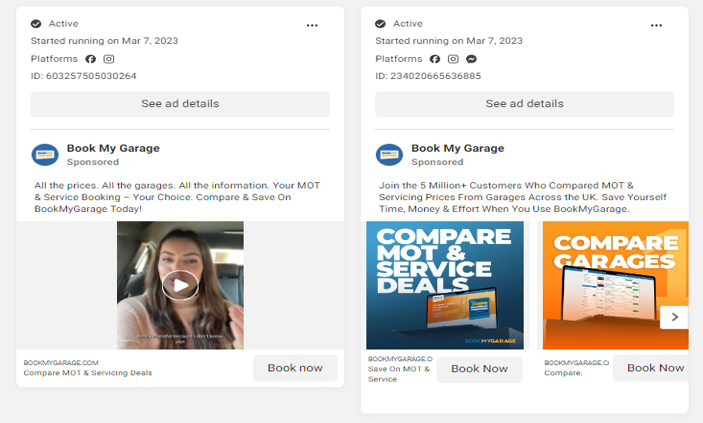
Task: Click Book Now under Compare MOT & Service Deals card
Action: tap(479, 369)
